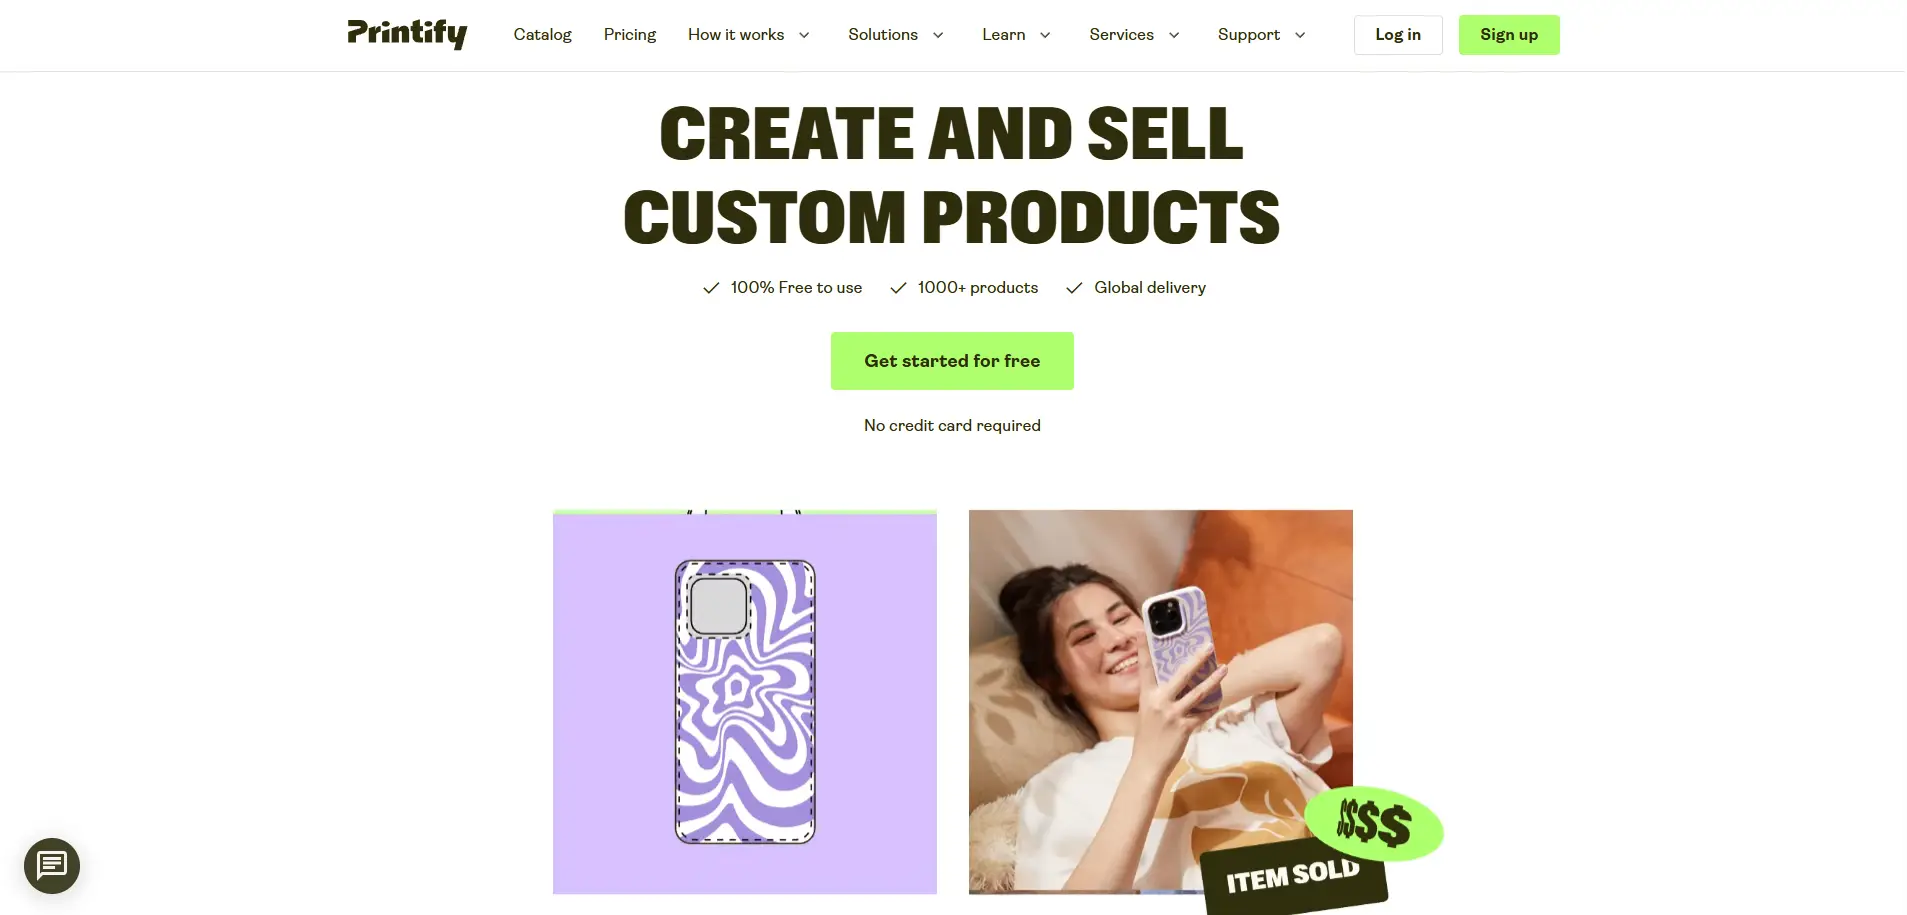
Task: Click the Log in button
Action: tap(1398, 35)
